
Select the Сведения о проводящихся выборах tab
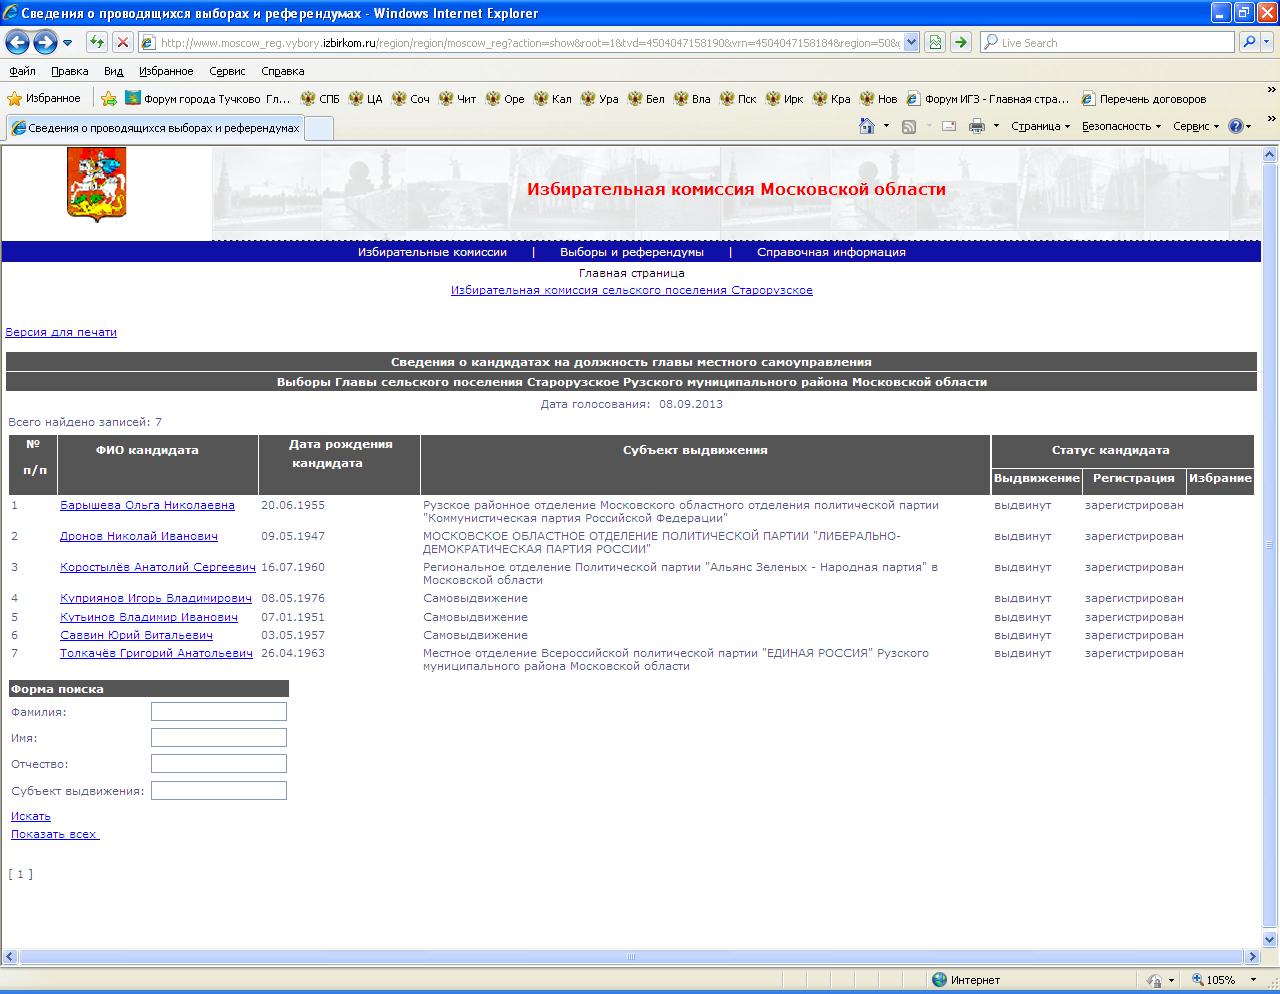(x=155, y=127)
